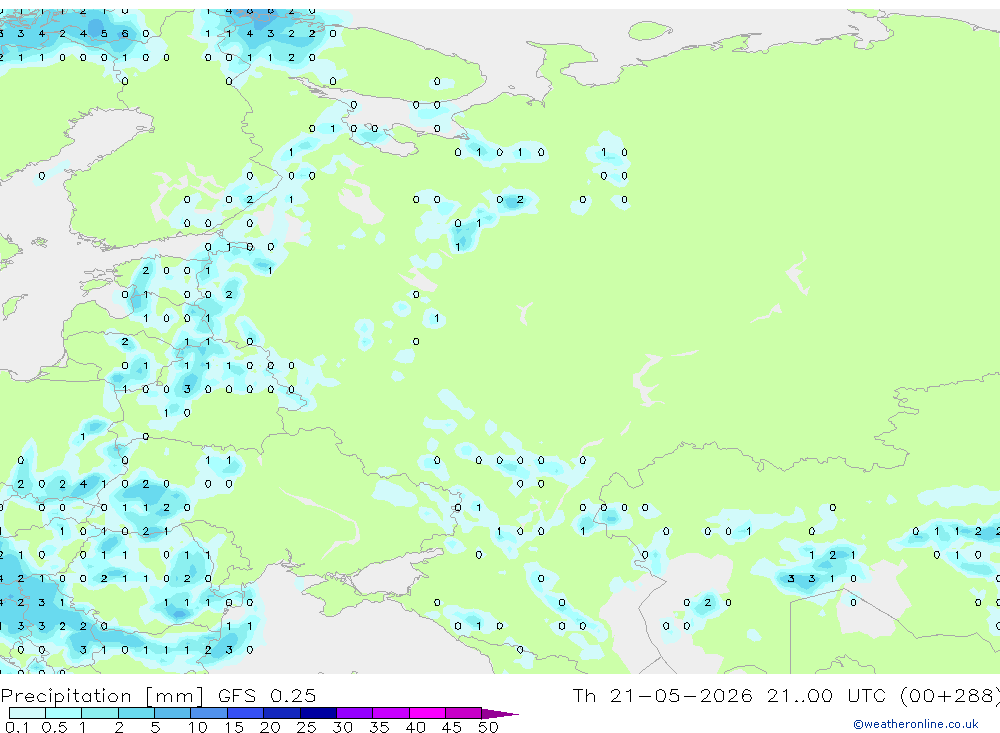Click the 5–10 mm legend color swatch

(172, 713)
